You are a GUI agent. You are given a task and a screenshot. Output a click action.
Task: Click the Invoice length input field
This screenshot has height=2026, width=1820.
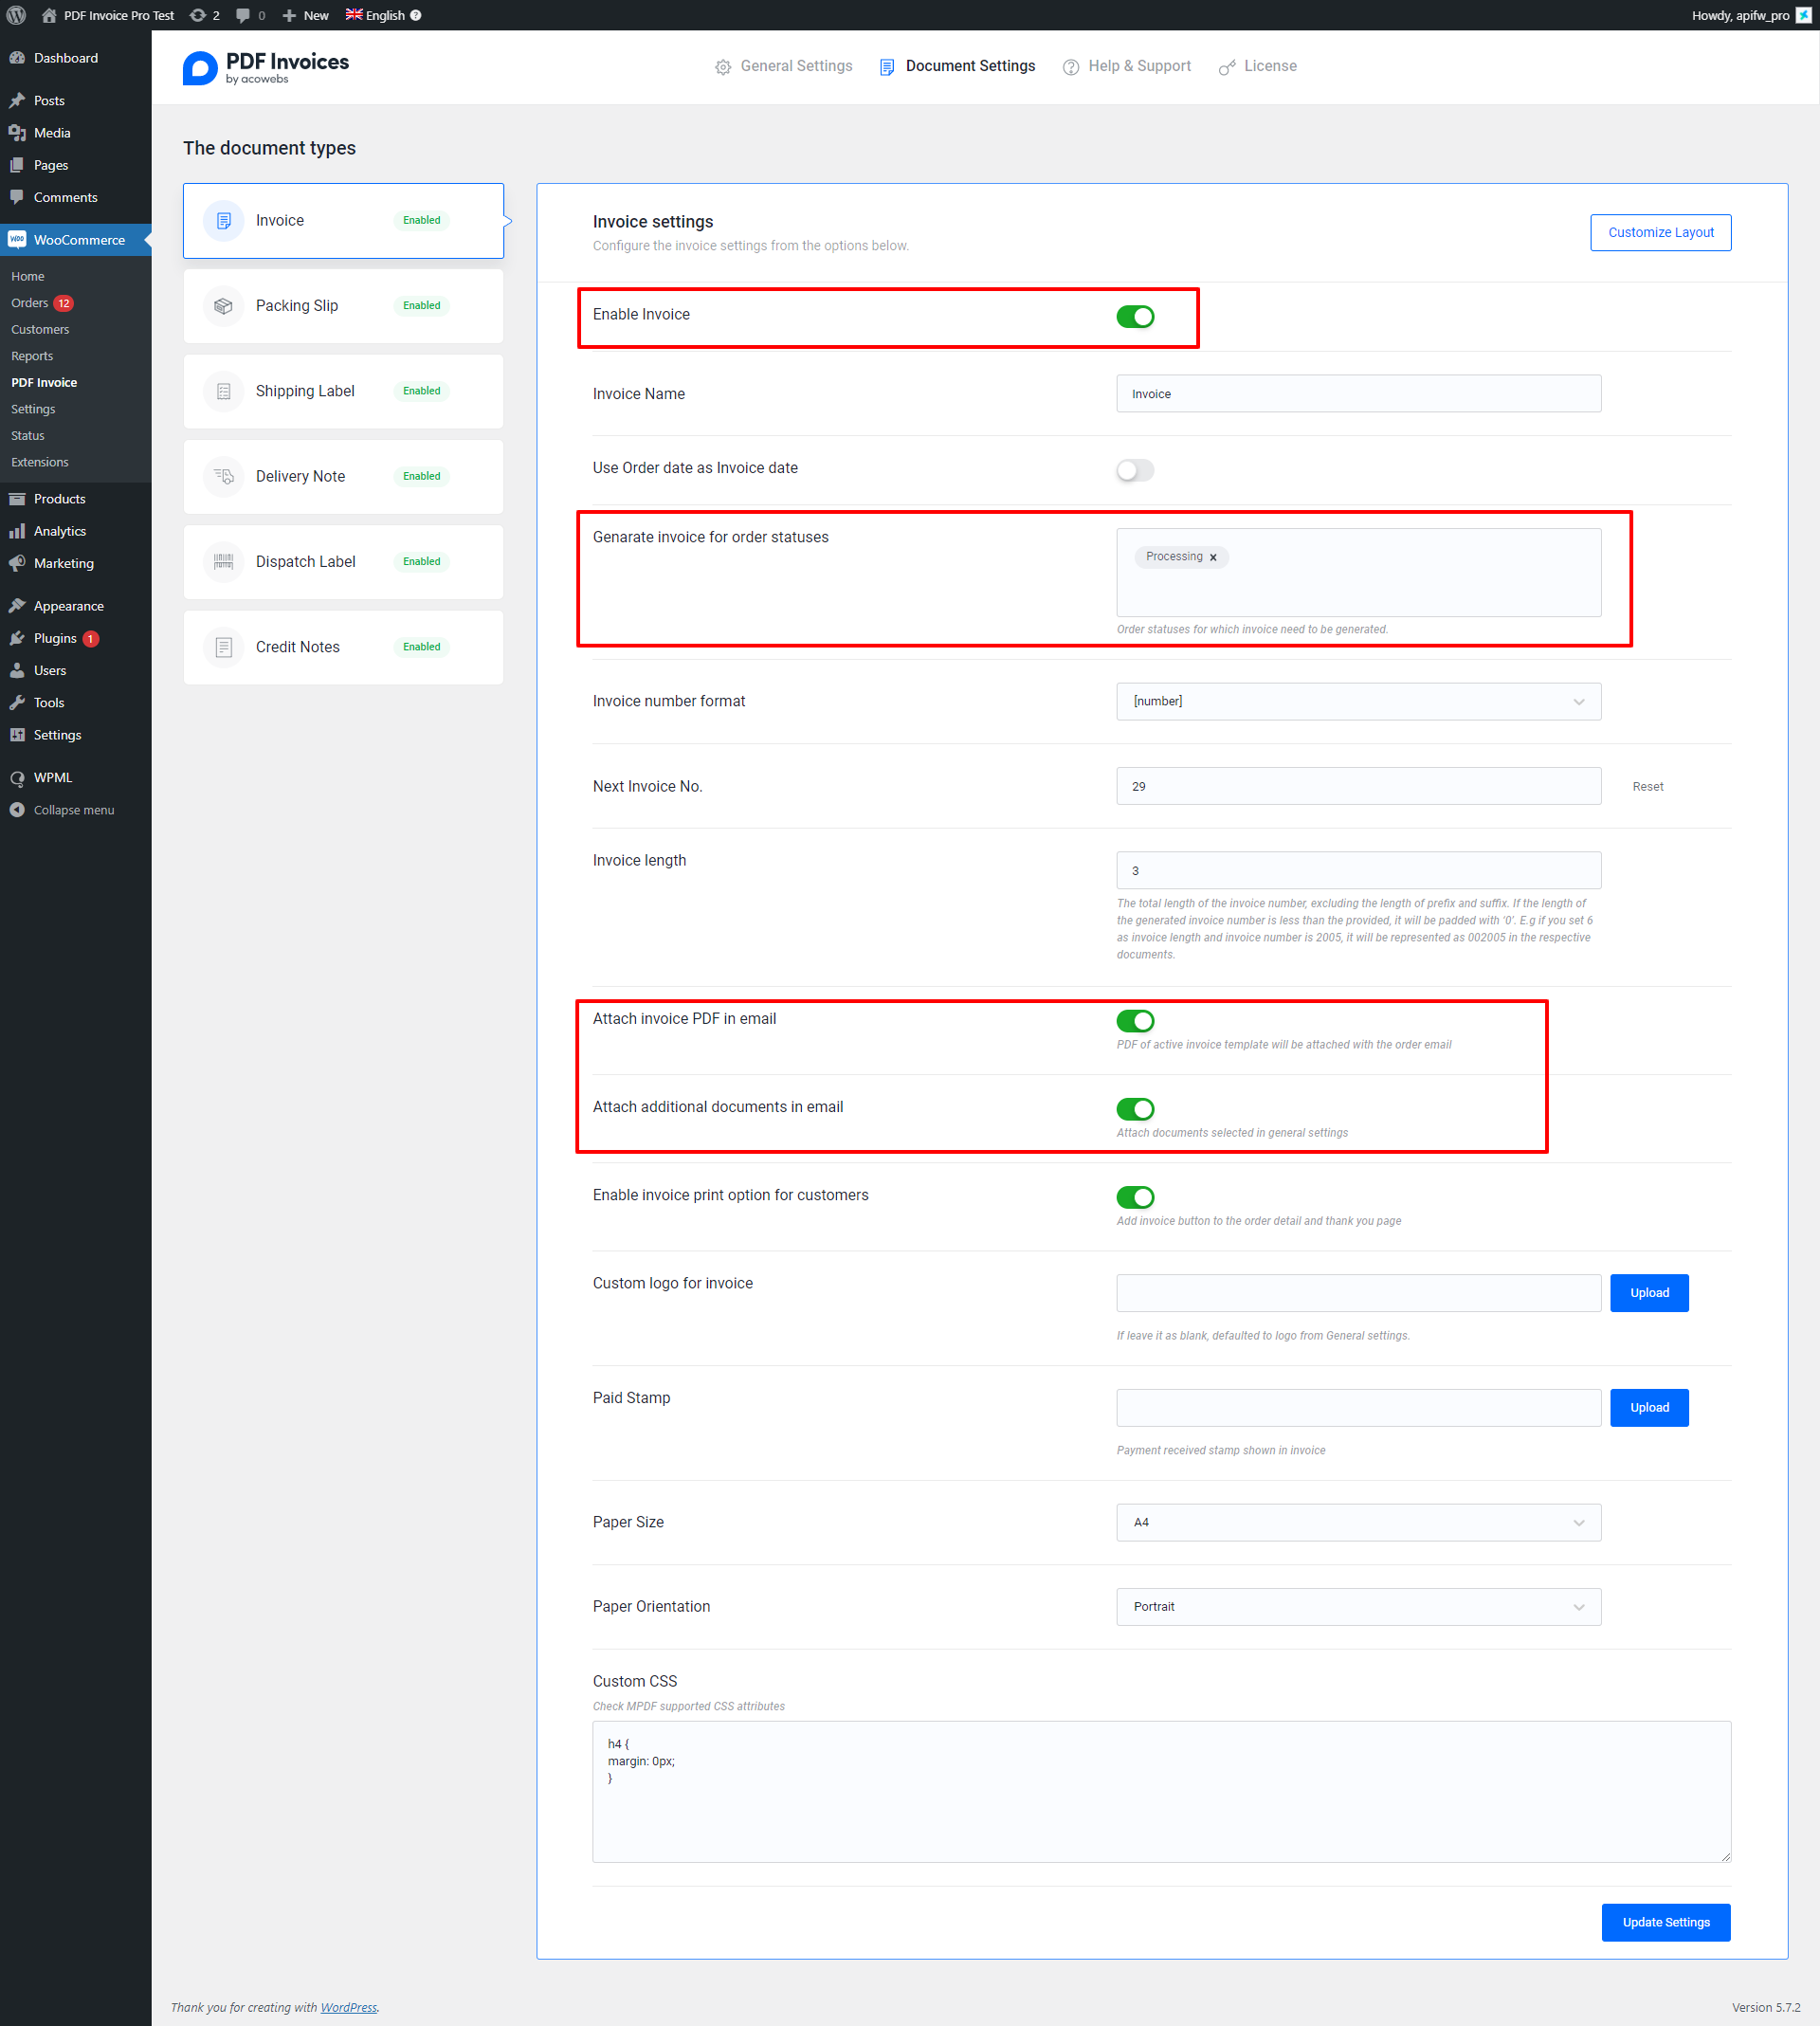1358,871
